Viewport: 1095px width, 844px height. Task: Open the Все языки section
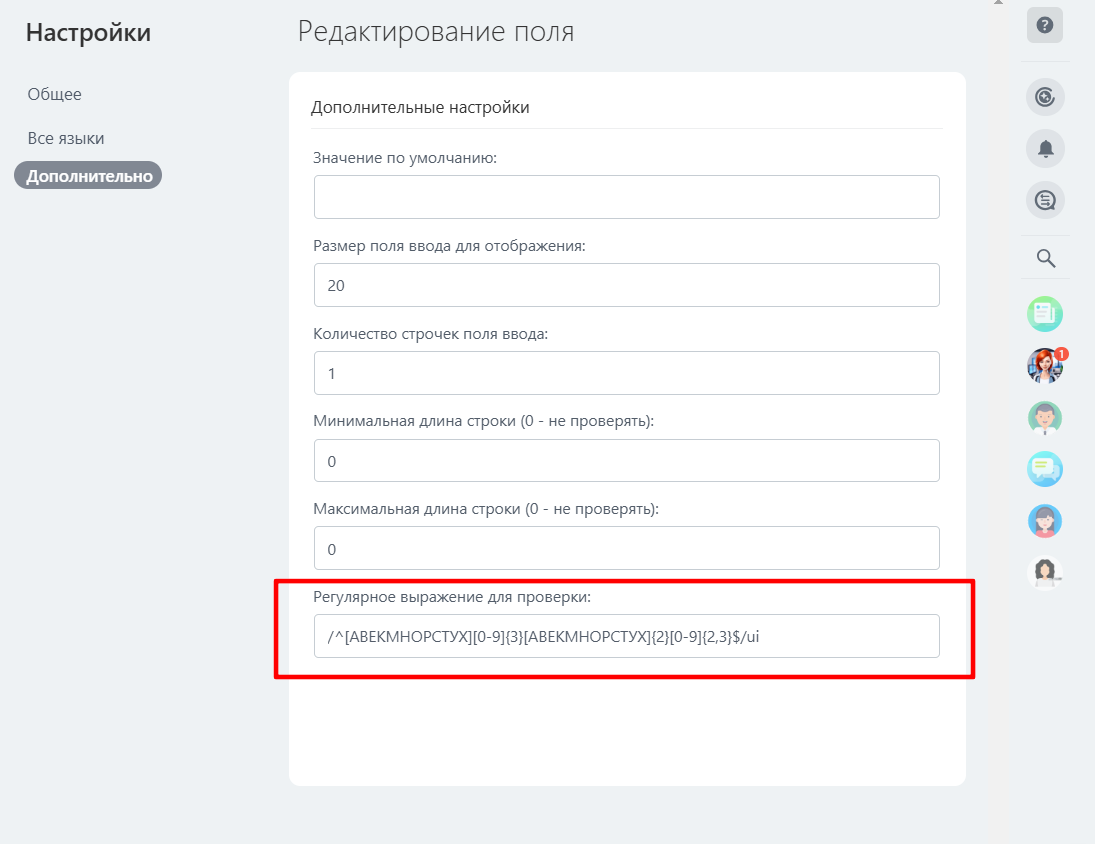pos(62,138)
